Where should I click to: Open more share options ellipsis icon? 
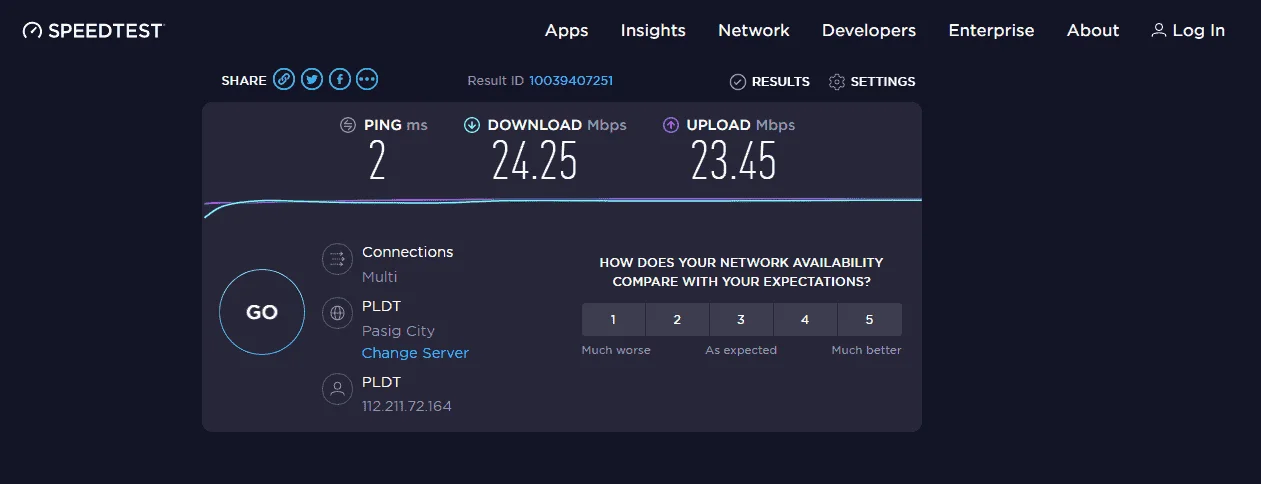(x=367, y=80)
